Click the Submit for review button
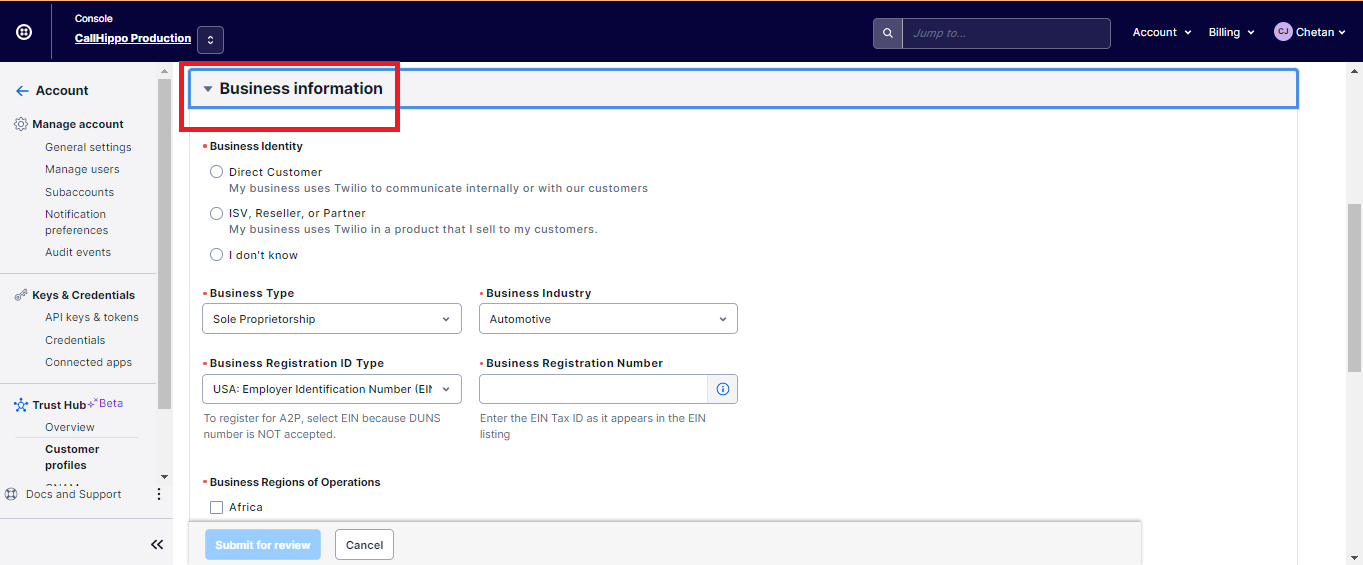 click(x=263, y=545)
